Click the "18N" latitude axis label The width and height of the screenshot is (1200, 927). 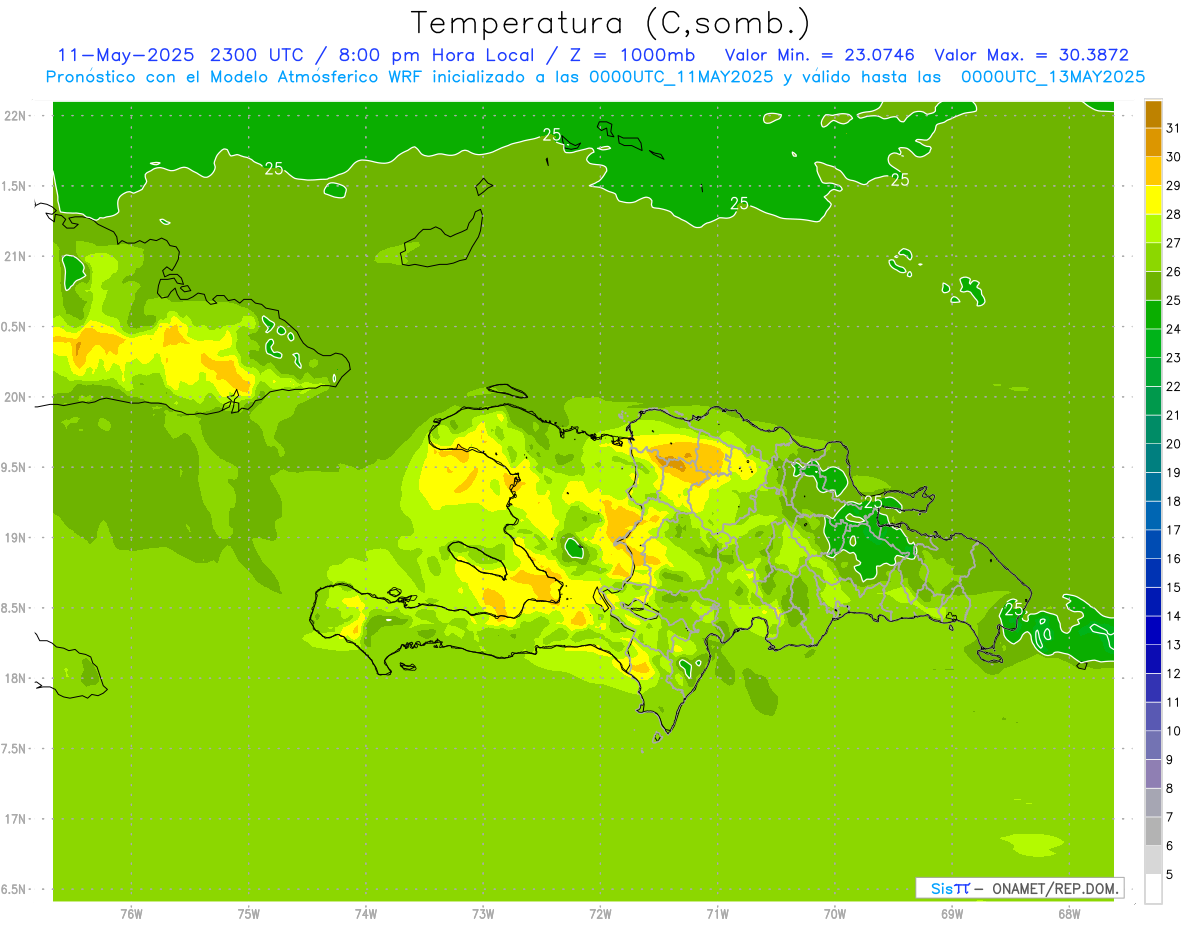(15, 679)
